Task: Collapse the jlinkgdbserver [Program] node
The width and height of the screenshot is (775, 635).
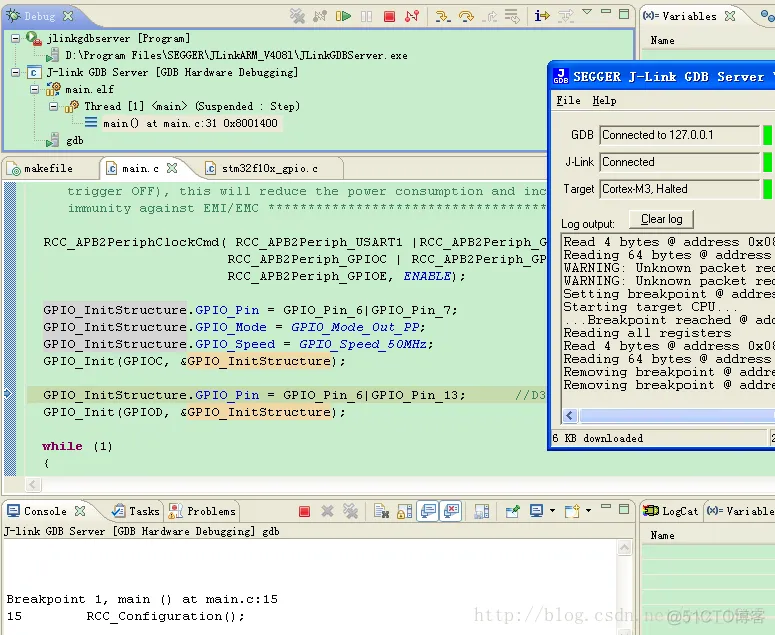Action: click(16, 39)
